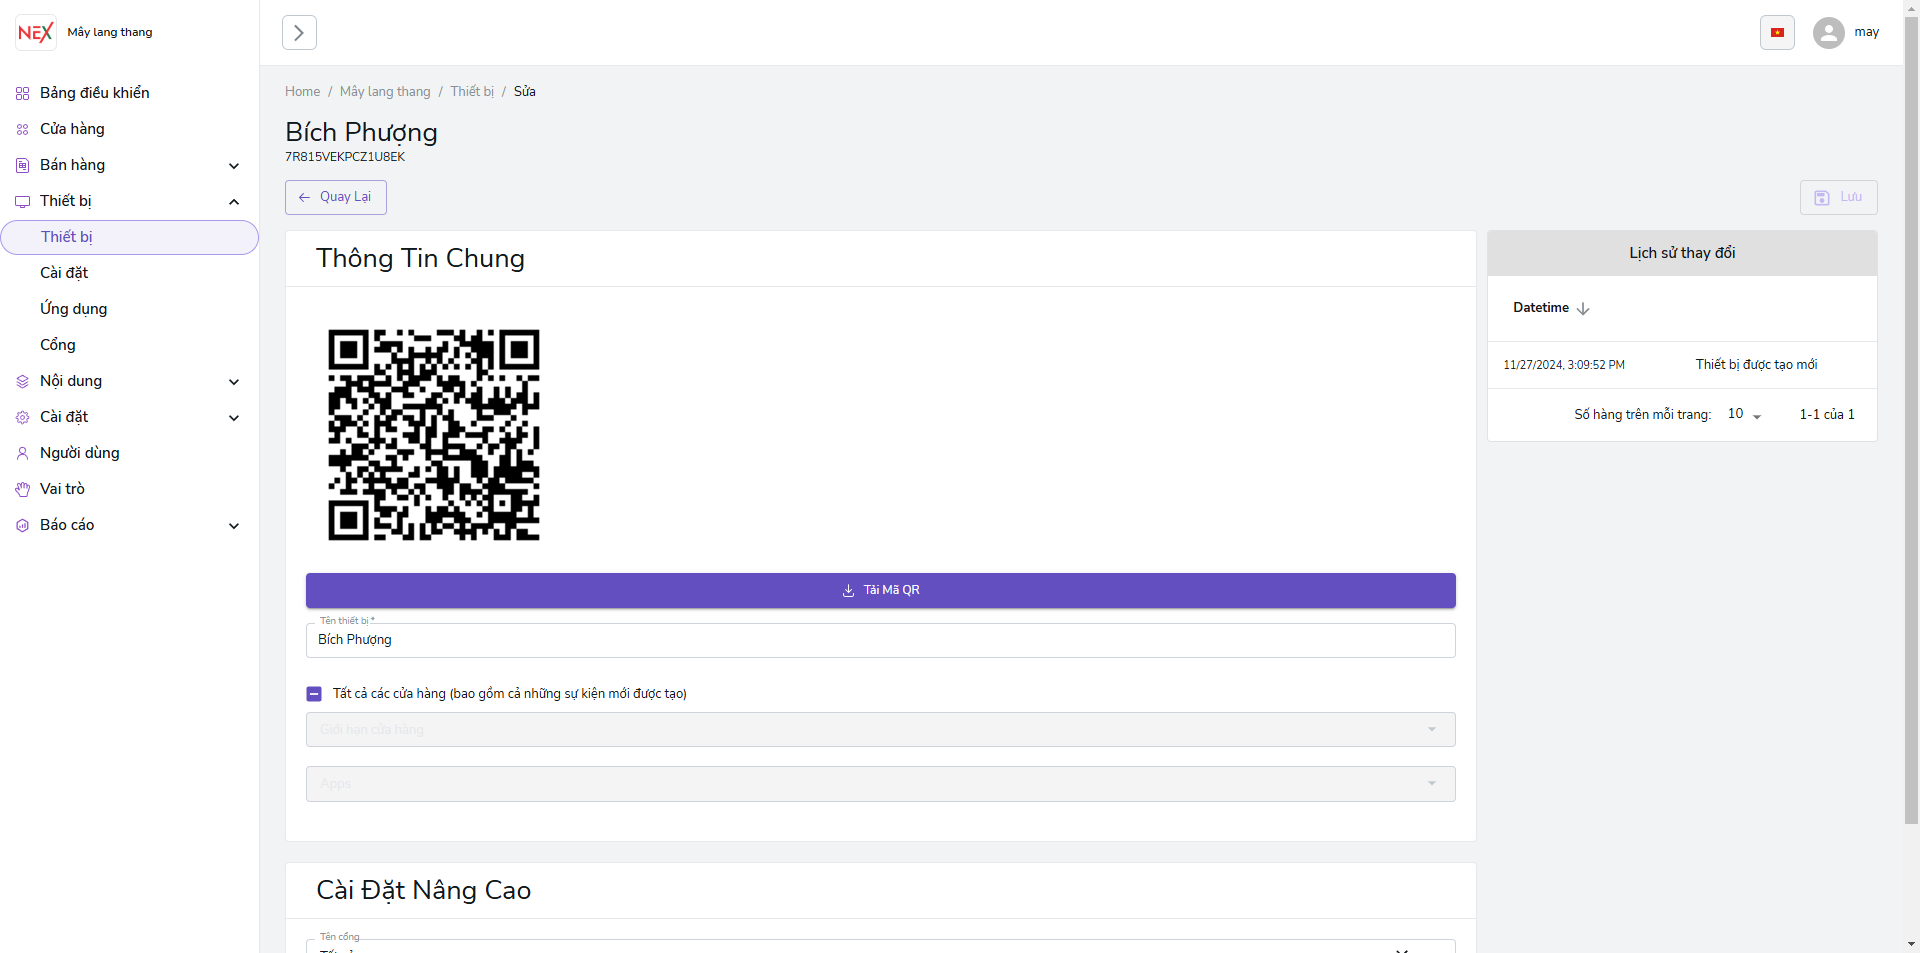The image size is (1920, 953).
Task: Click the Vai trò hand icon
Action: point(22,490)
